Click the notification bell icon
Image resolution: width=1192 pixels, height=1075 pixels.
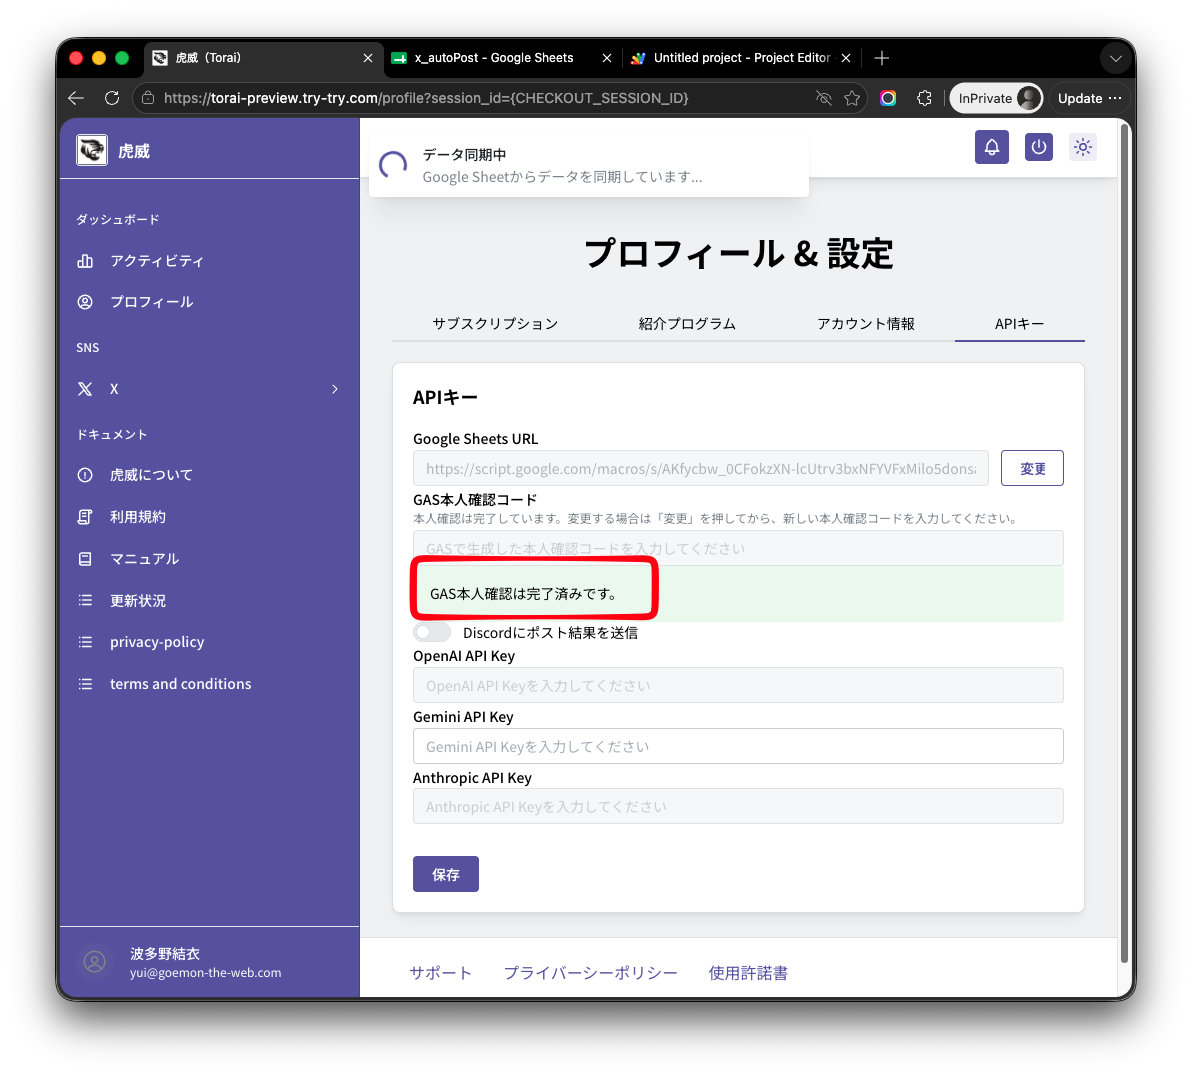(991, 147)
